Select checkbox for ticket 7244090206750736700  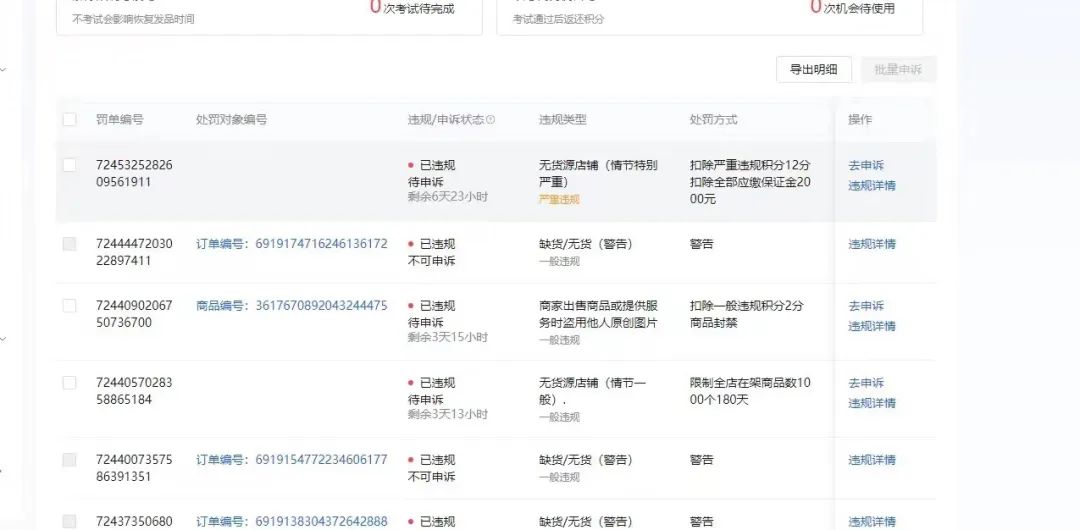pos(69,306)
